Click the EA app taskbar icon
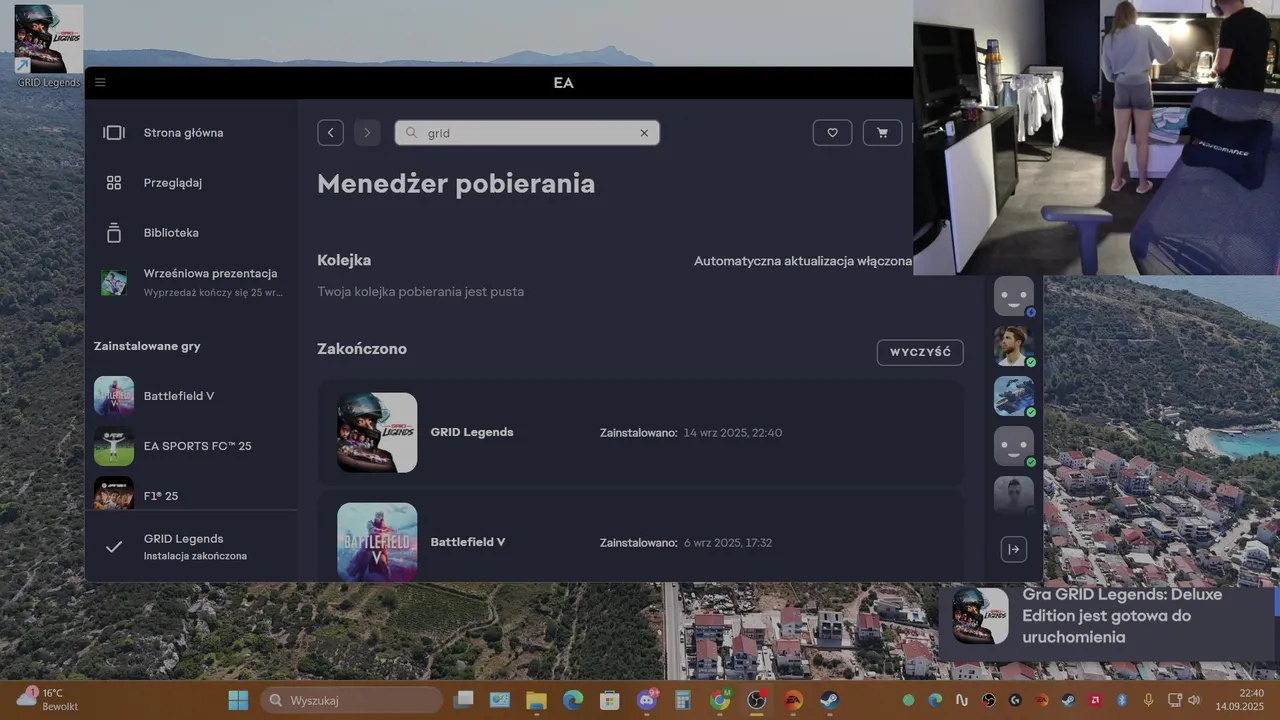This screenshot has height=720, width=1280. (x=793, y=700)
